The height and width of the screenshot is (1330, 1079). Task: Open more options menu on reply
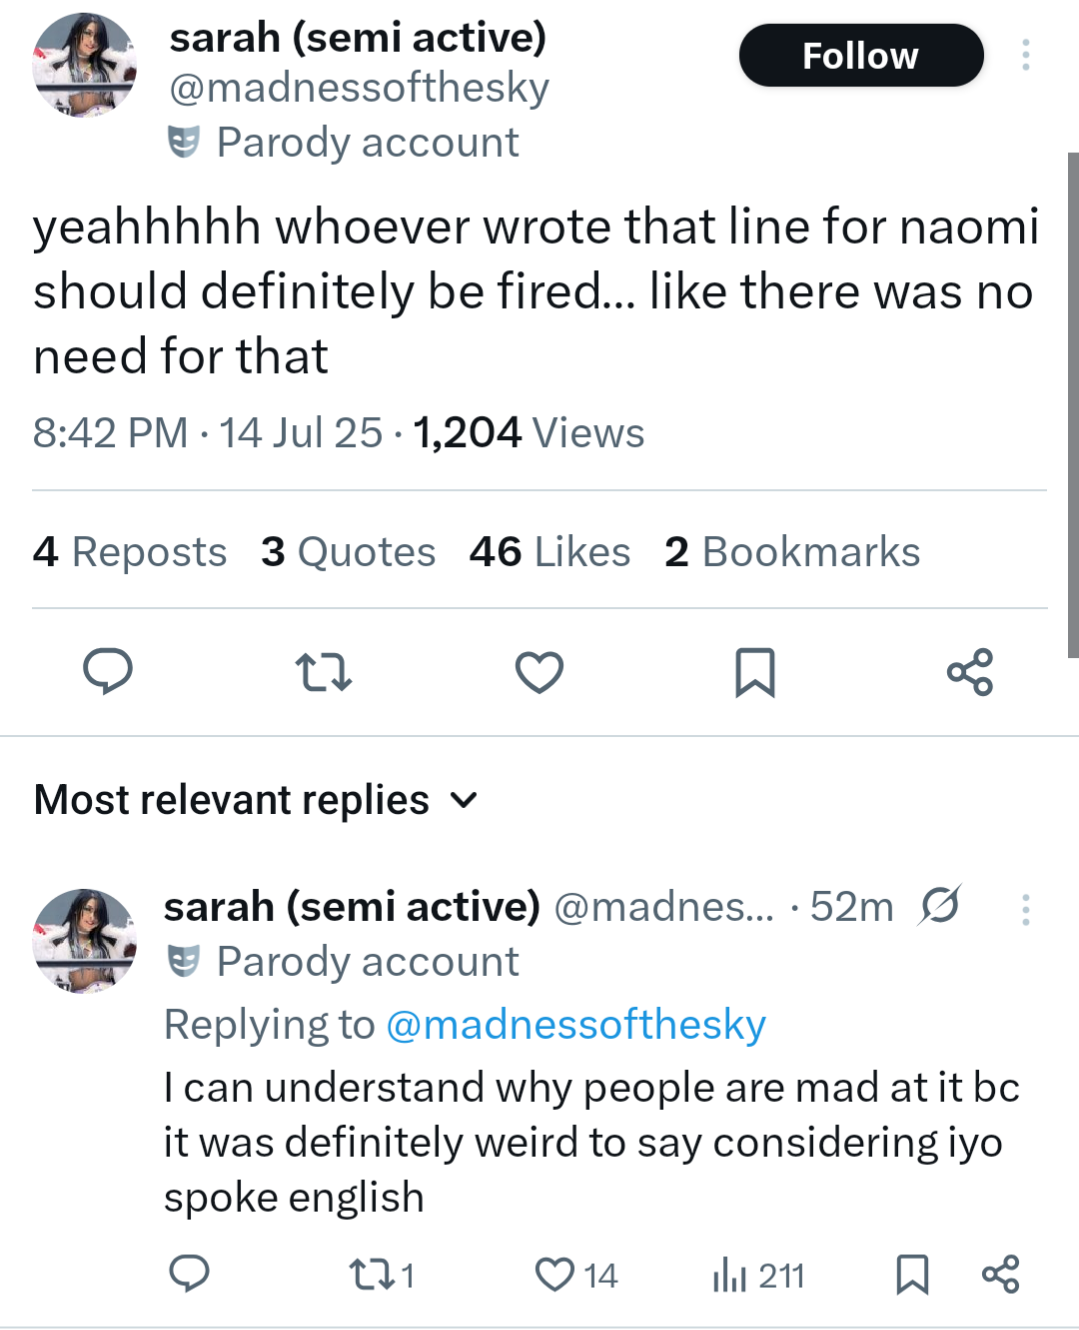pyautogui.click(x=1025, y=909)
